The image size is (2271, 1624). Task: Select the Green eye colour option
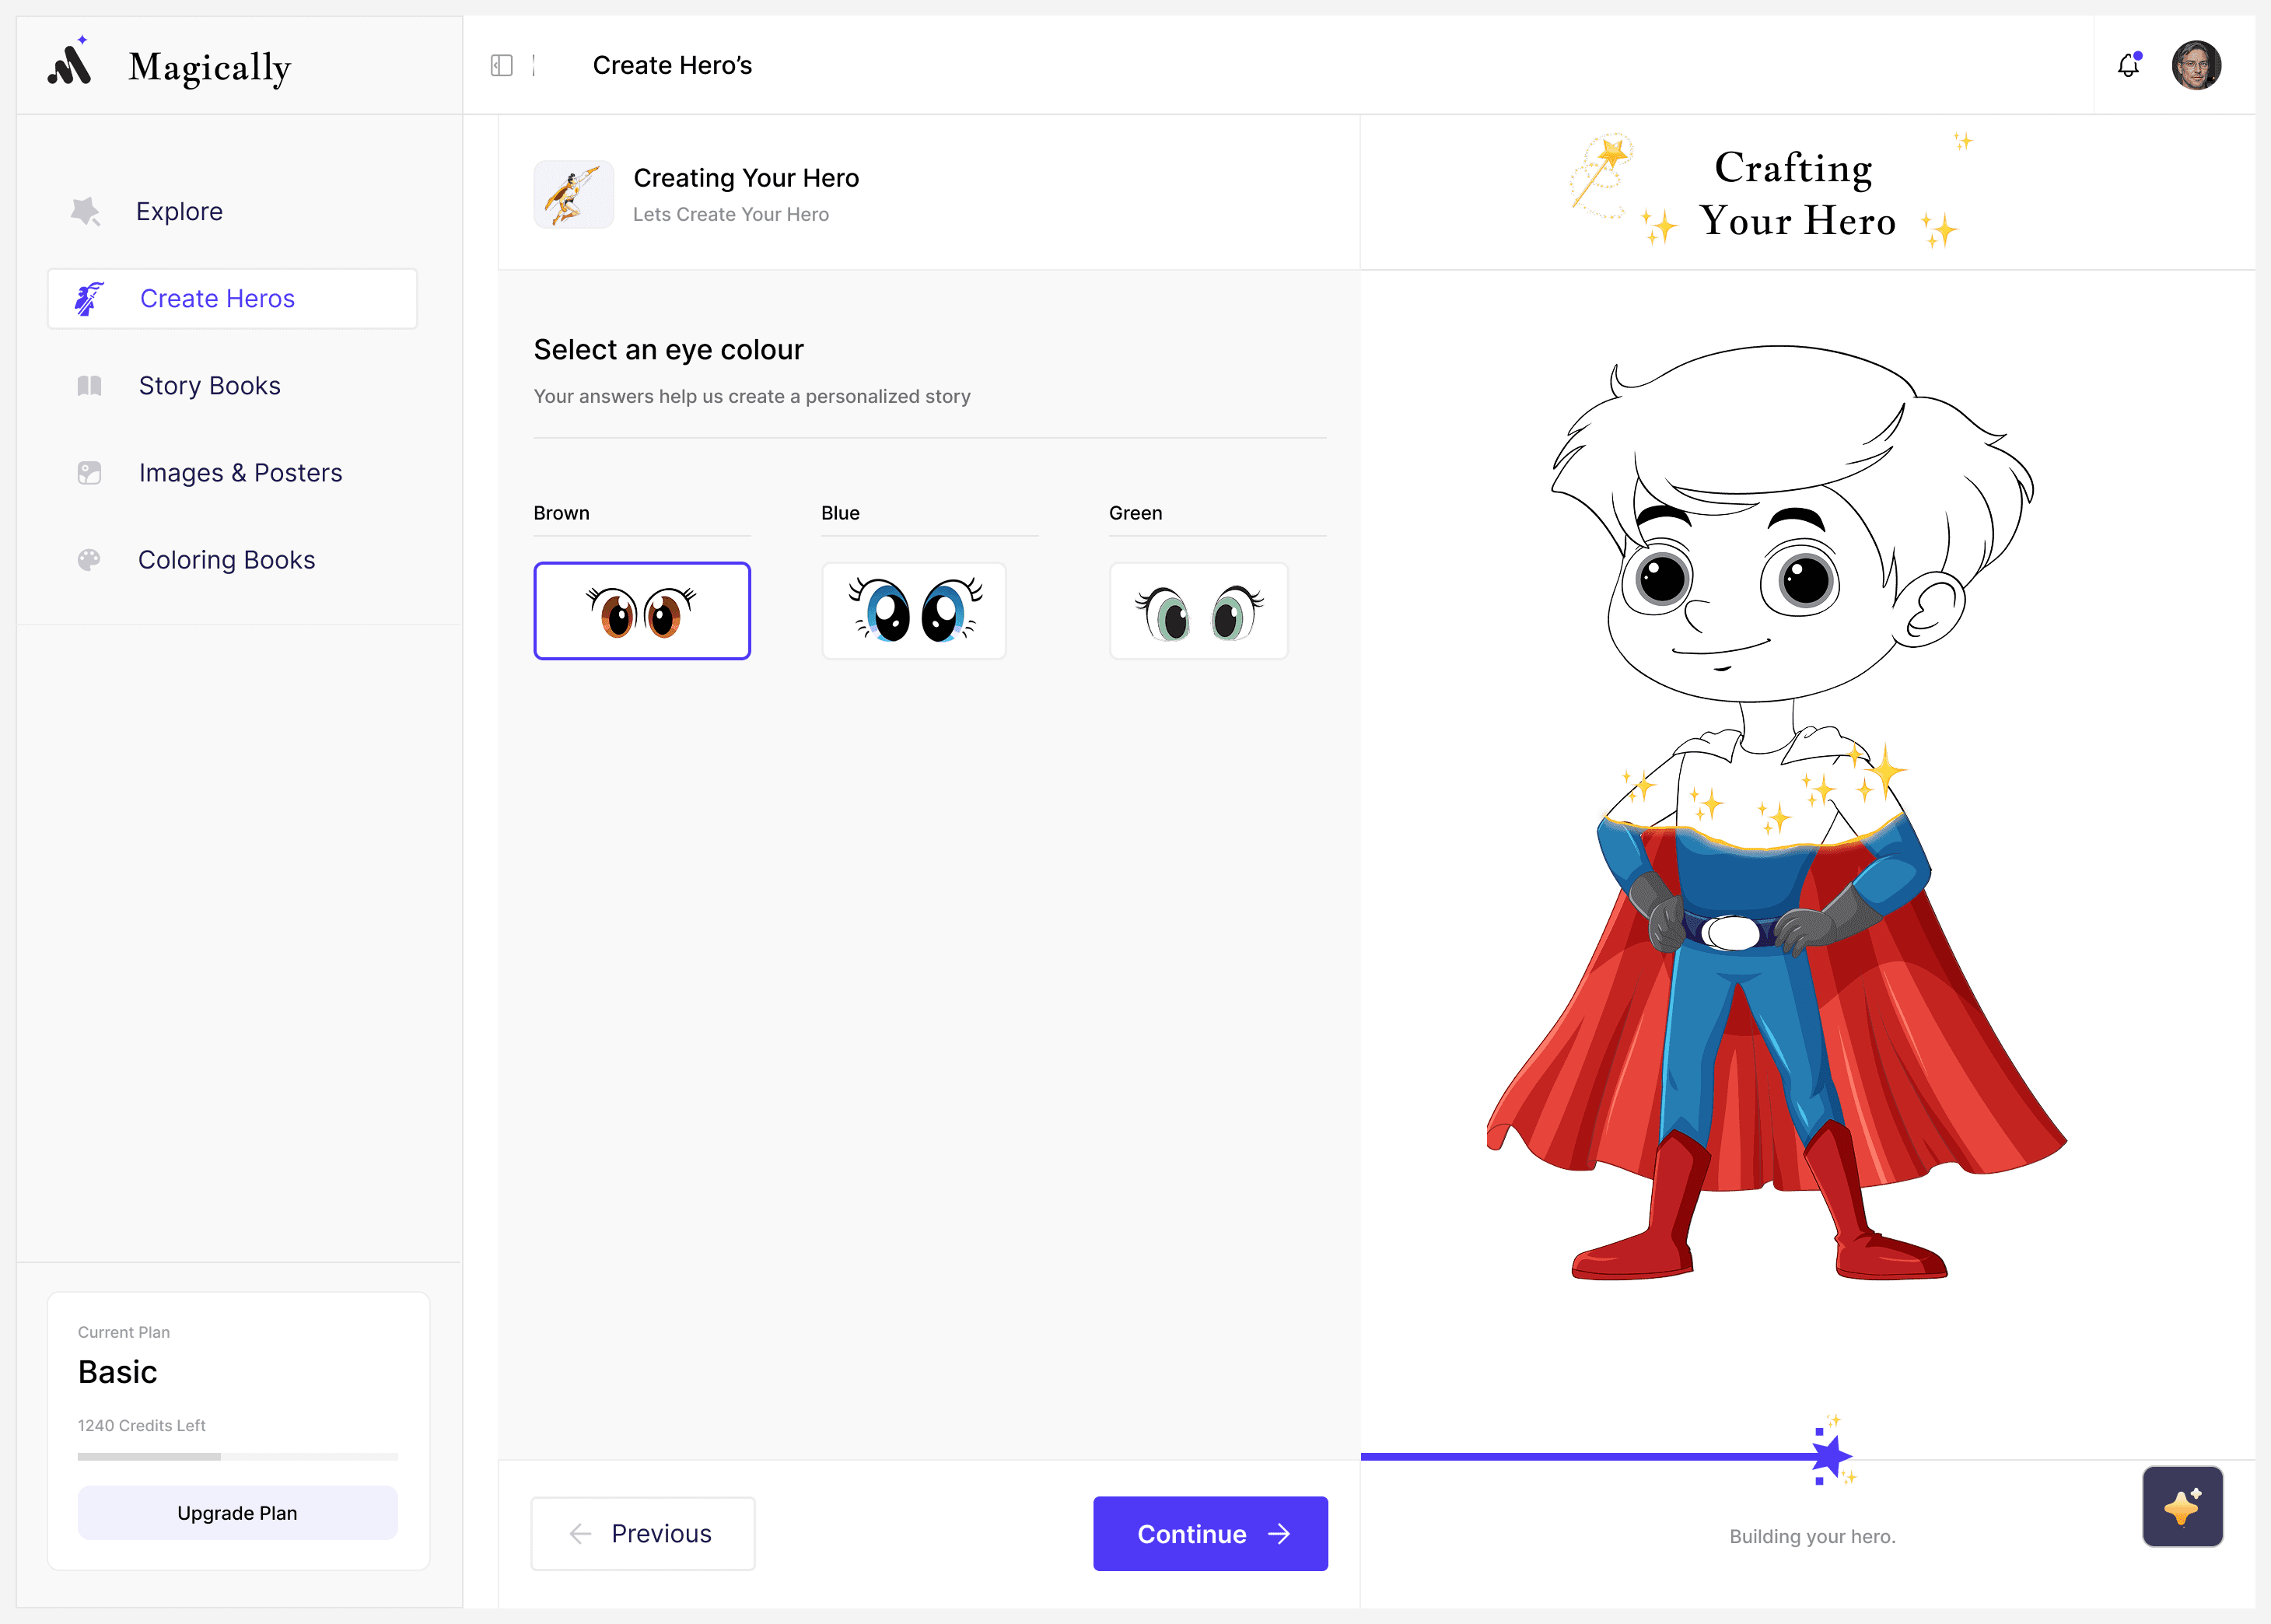[x=1199, y=611]
